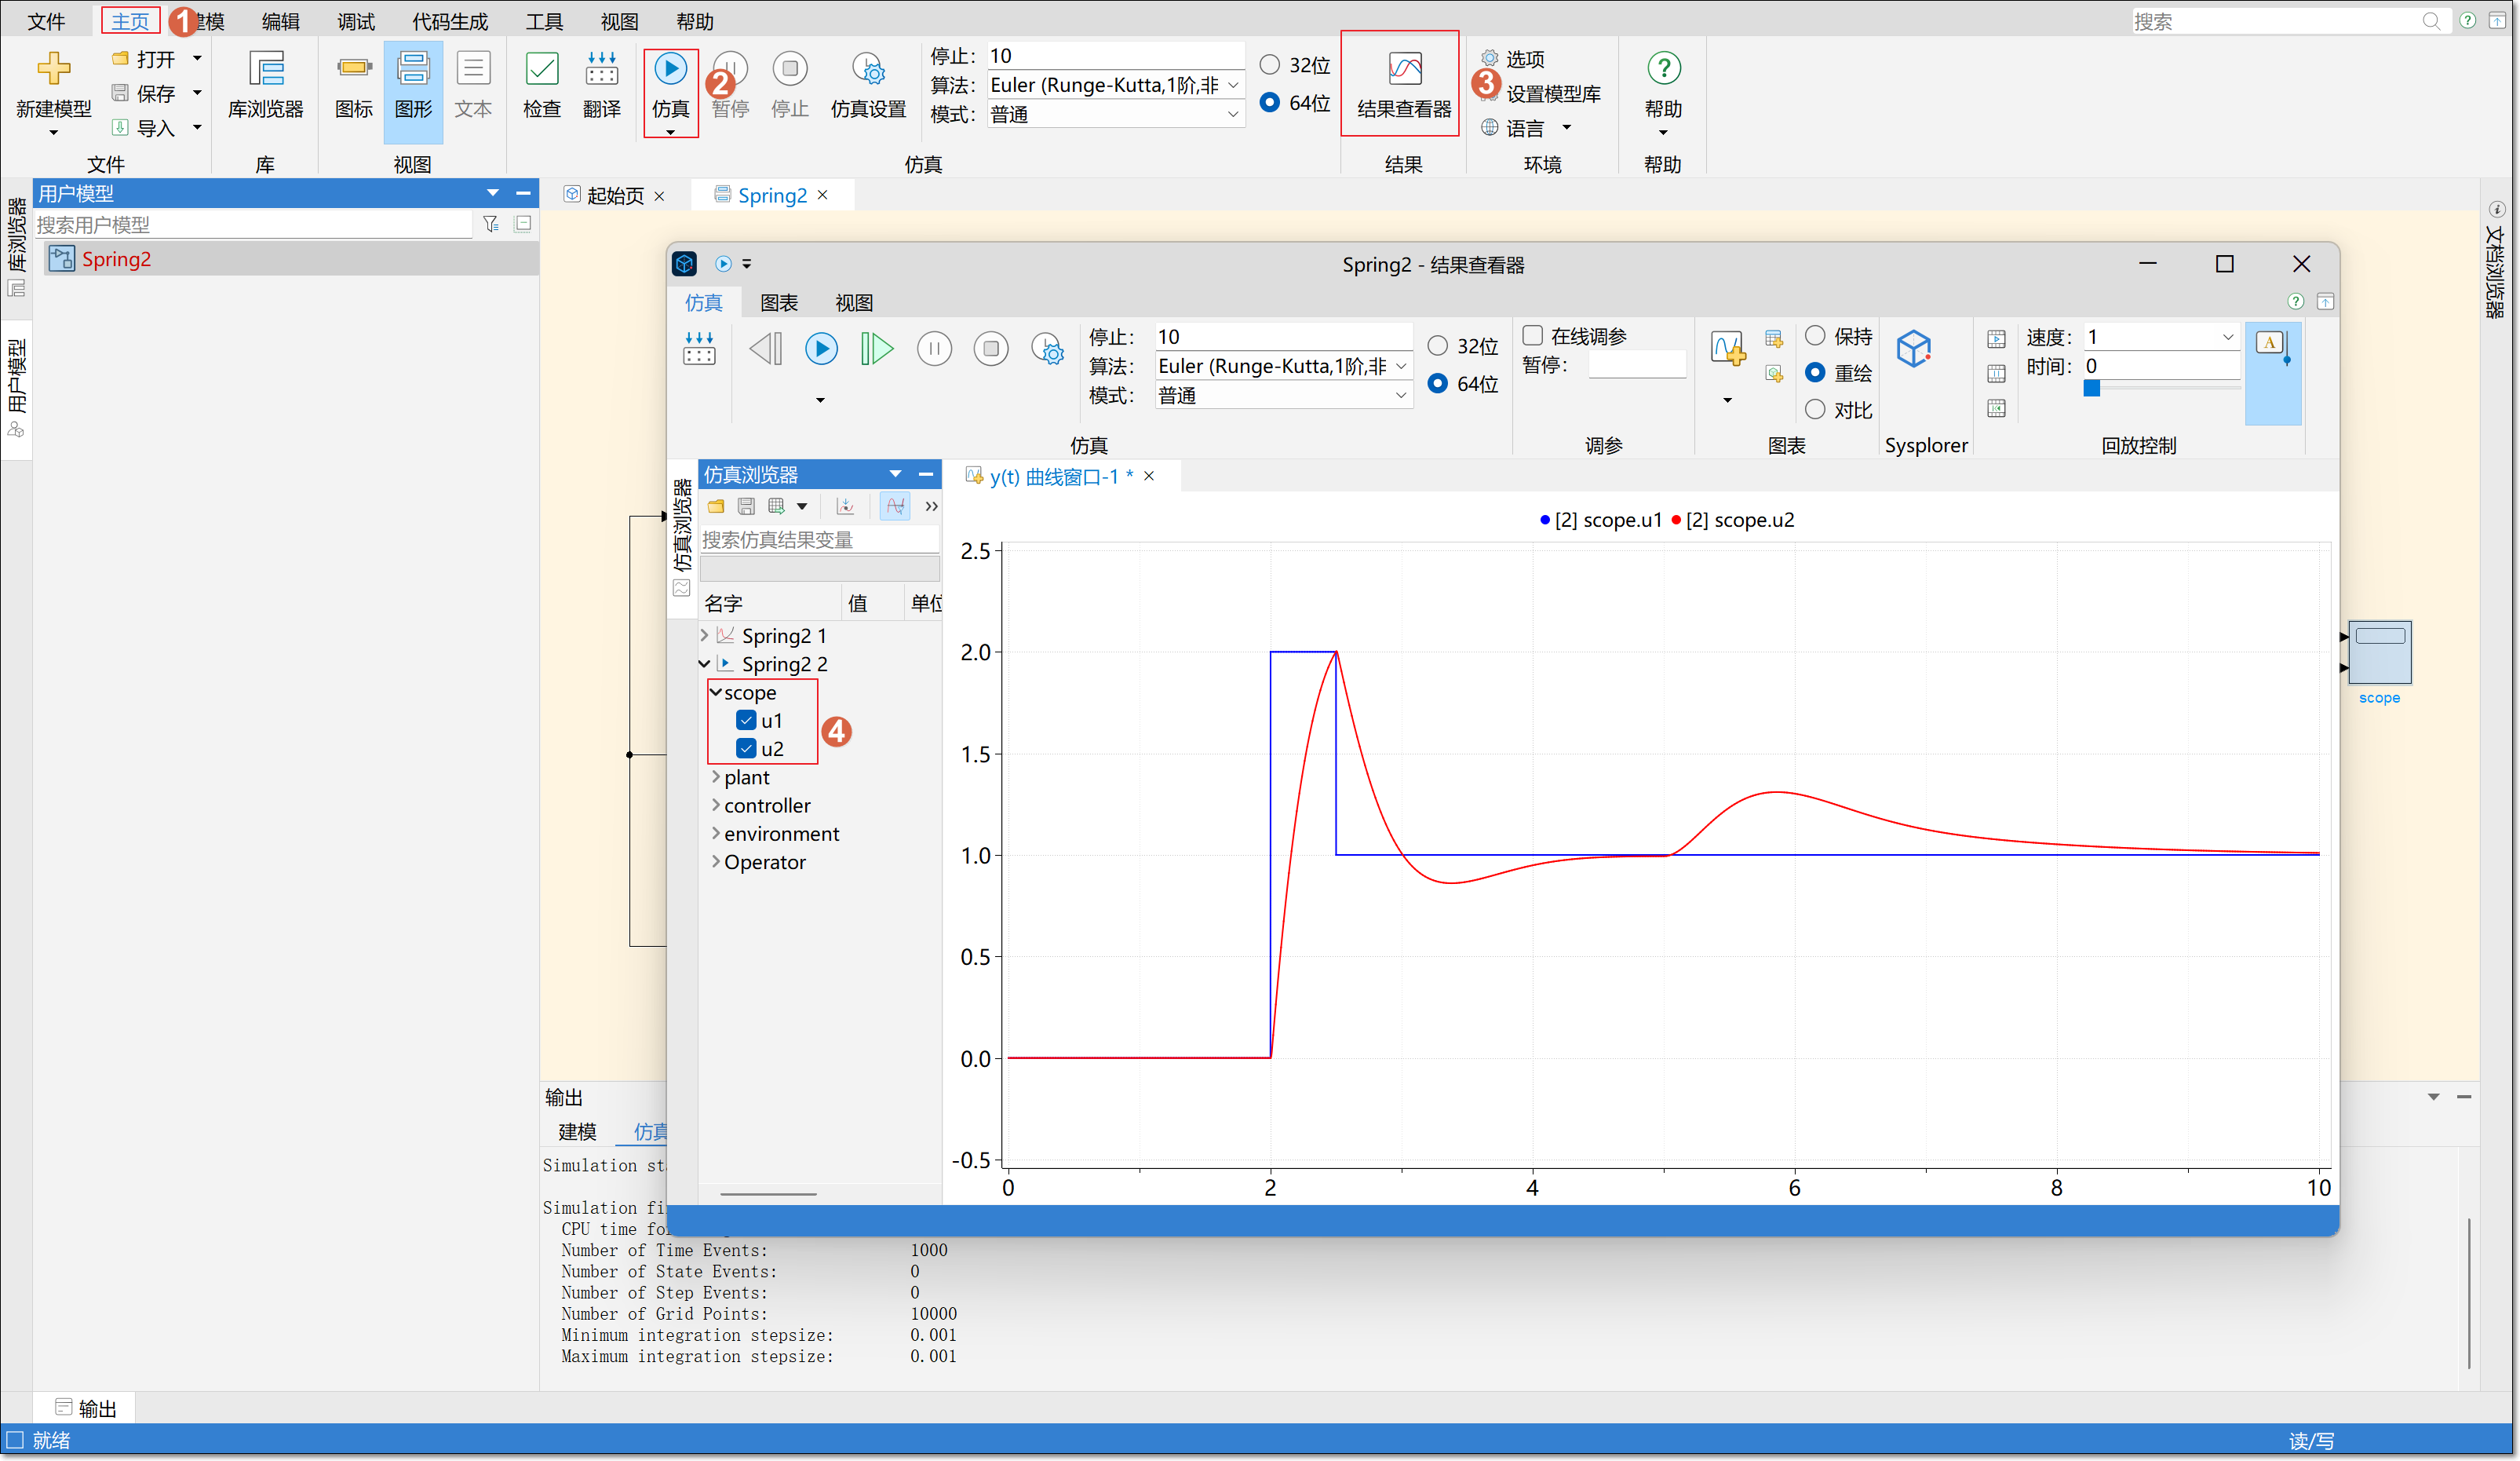
Task: Switch to 图标 icon view
Action: [x=353, y=86]
